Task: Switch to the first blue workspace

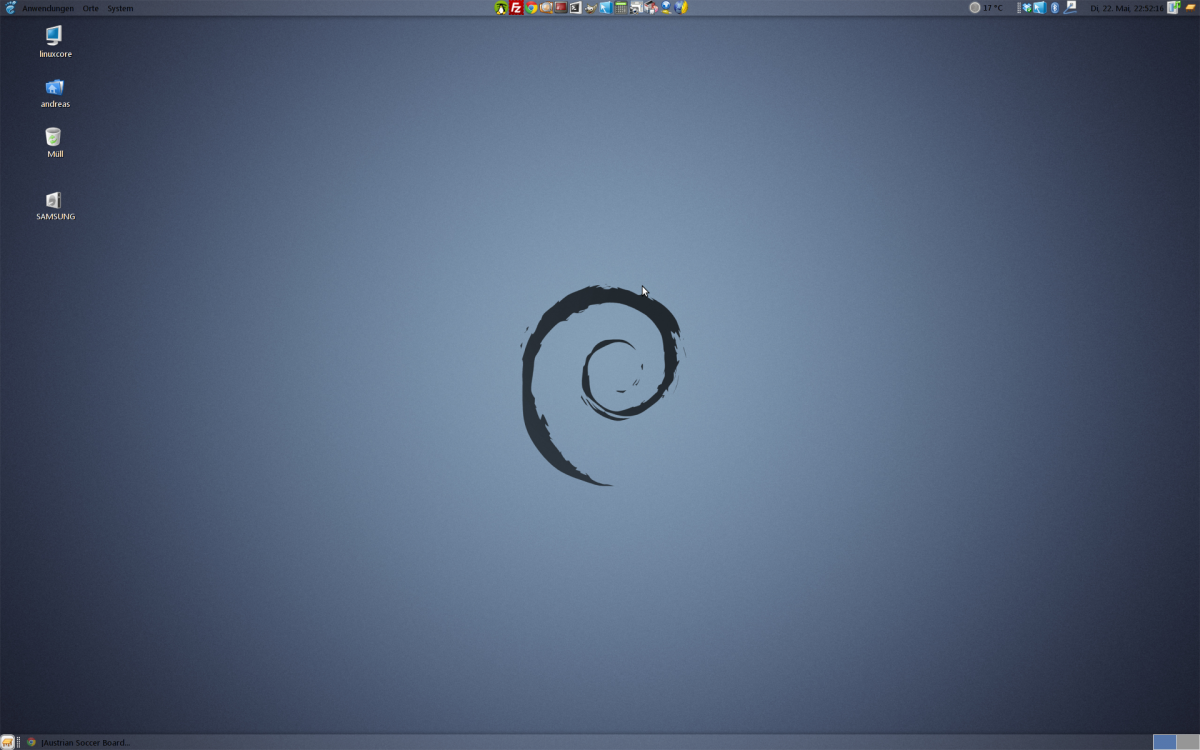Action: pyautogui.click(x=1164, y=742)
